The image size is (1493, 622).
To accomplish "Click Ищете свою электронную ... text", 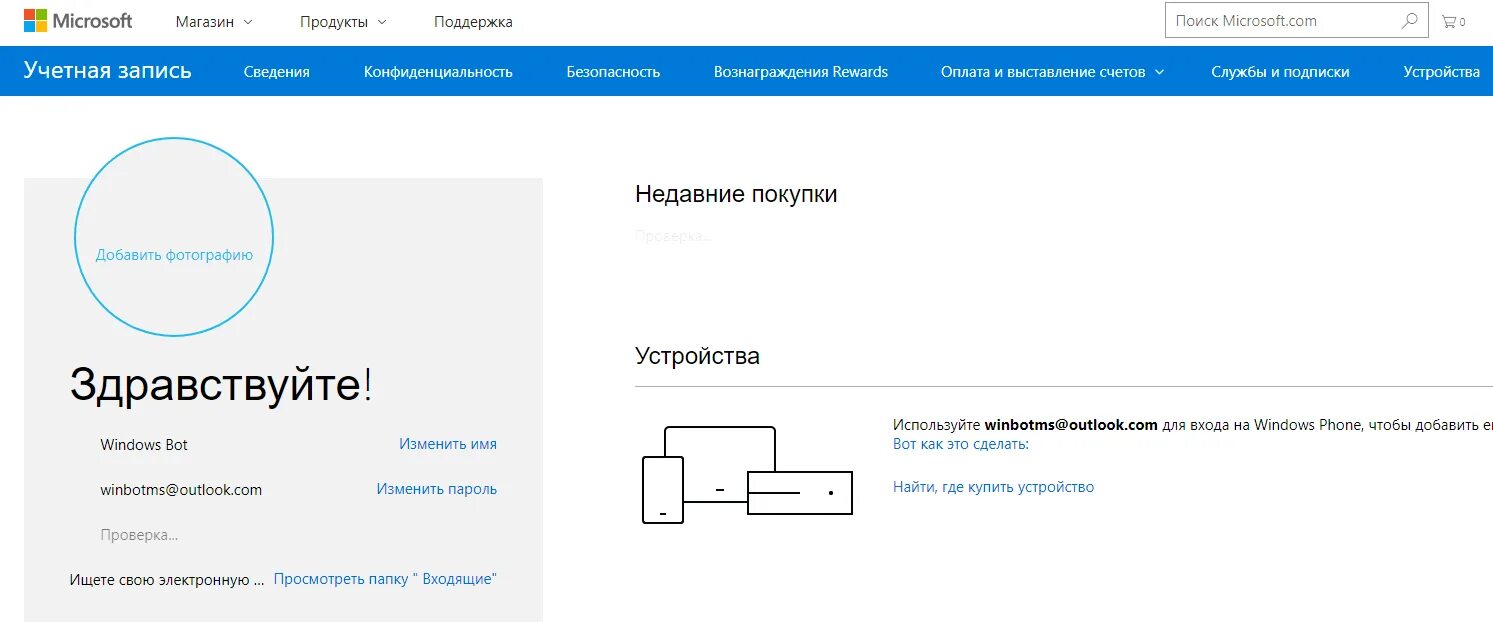I will click(x=167, y=579).
